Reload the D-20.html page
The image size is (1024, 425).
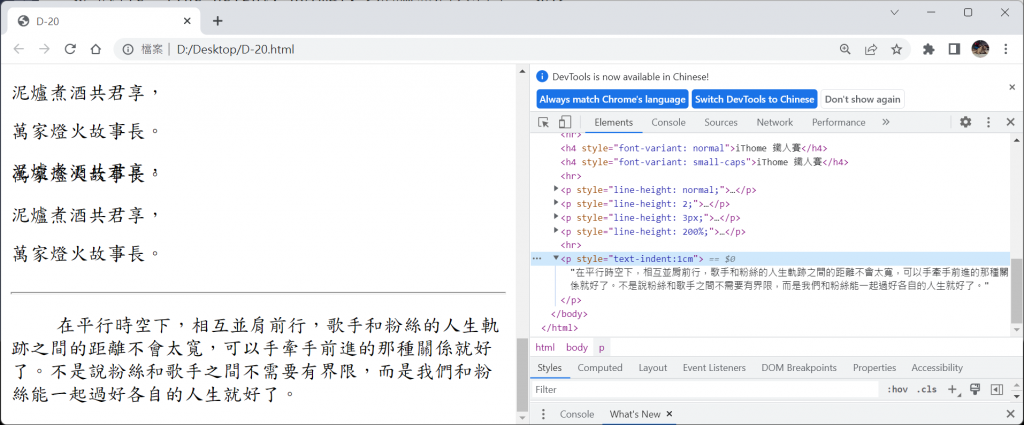pos(70,49)
